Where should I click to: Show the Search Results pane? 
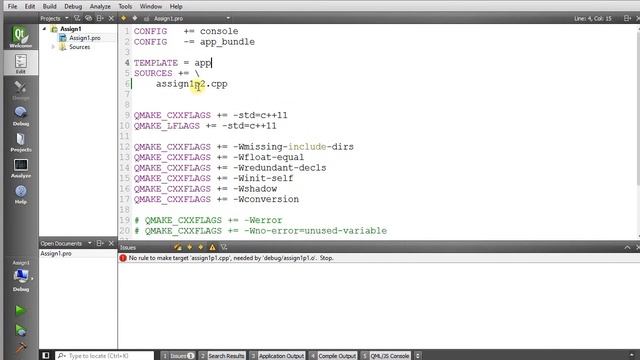tap(222, 356)
